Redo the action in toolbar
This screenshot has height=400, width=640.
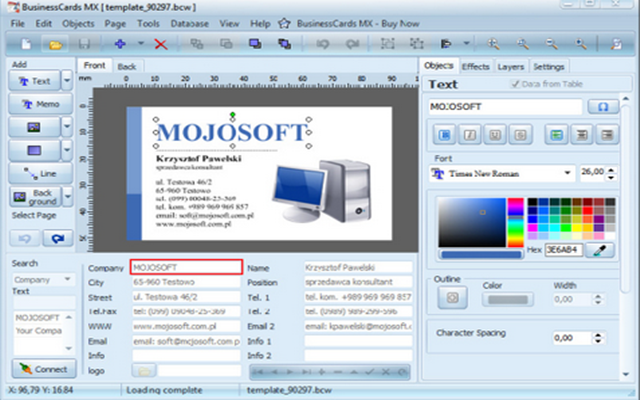coord(352,44)
